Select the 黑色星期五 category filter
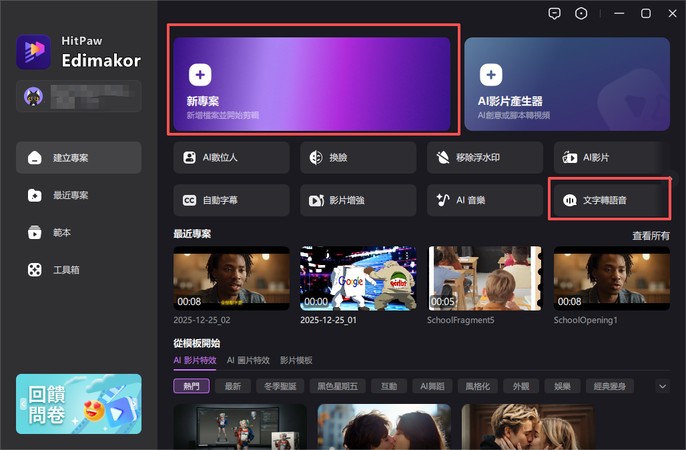Viewport: 686px width, 450px height. 337,386
